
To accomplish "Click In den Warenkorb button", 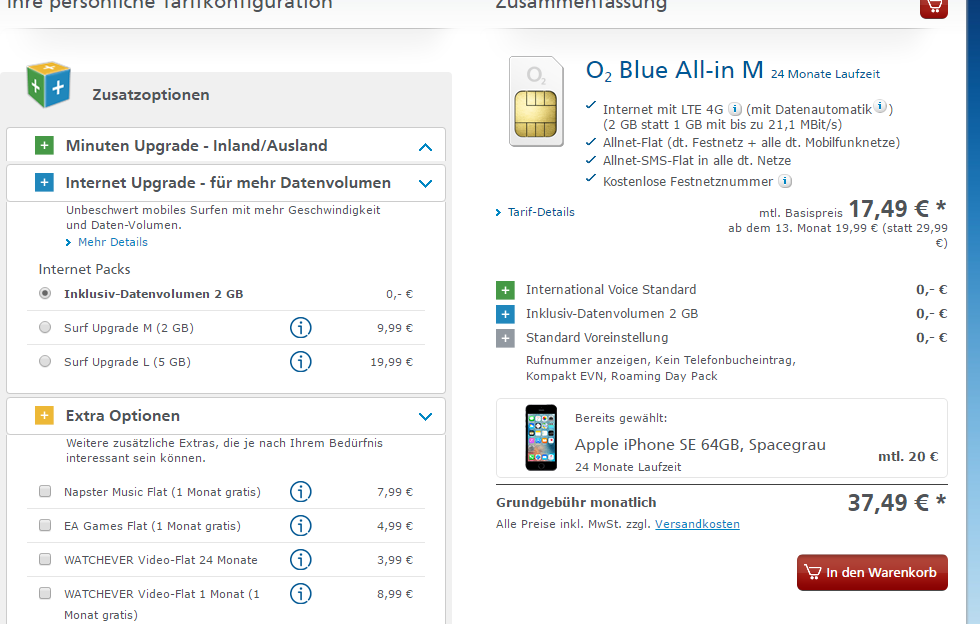I will (872, 572).
